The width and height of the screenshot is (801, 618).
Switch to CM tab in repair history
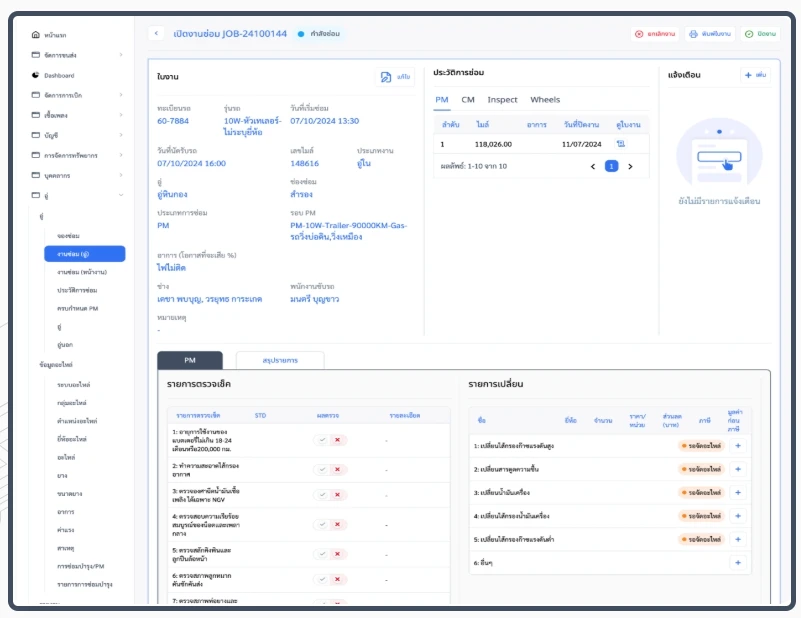(468, 100)
